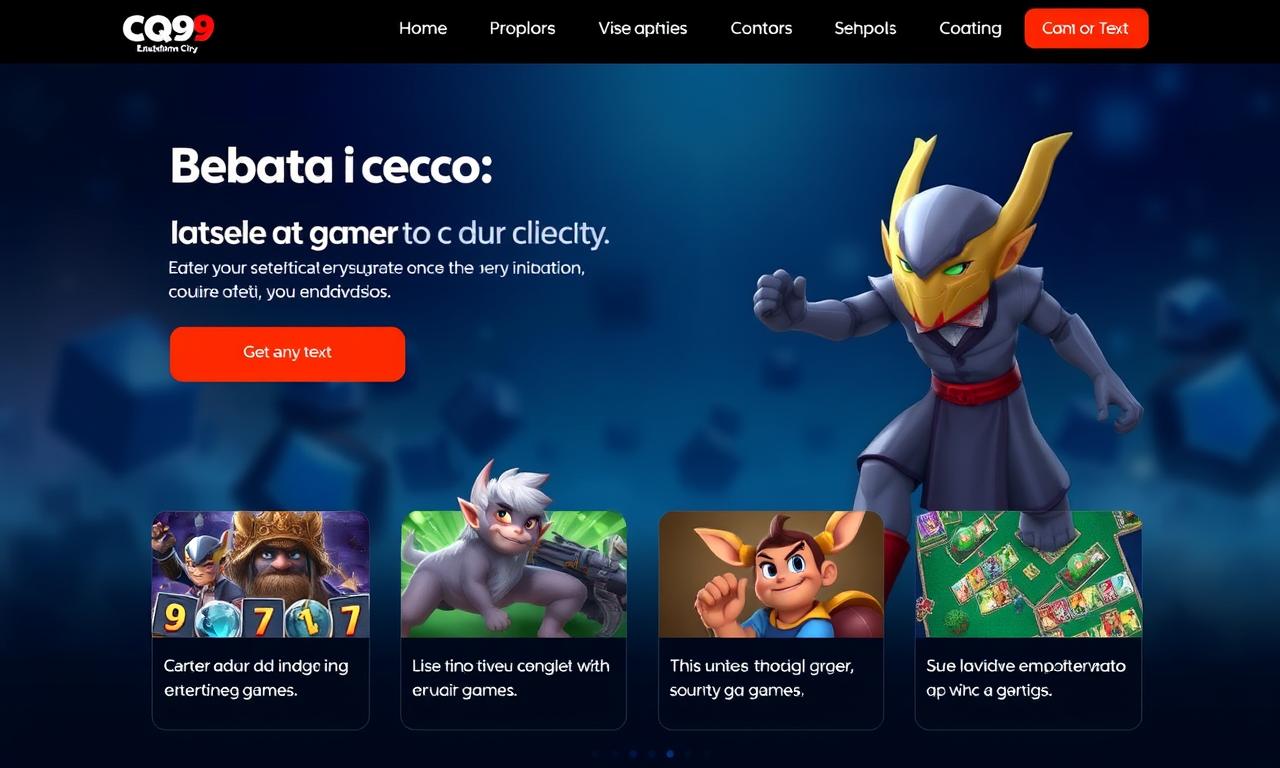Image resolution: width=1280 pixels, height=768 pixels.
Task: Open the Coating menu item
Action: pos(970,28)
